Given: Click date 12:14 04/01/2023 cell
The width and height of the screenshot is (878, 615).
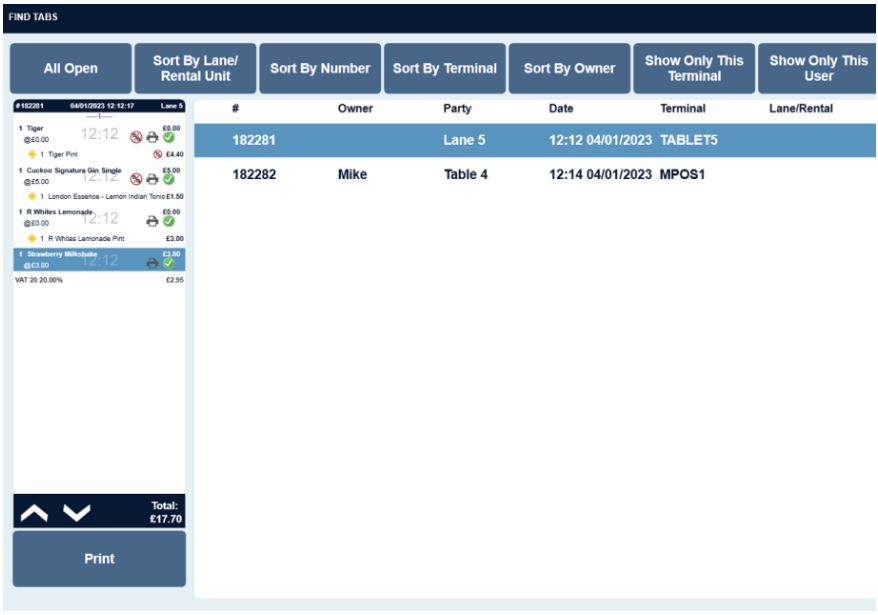Looking at the screenshot, I should pyautogui.click(x=600, y=174).
